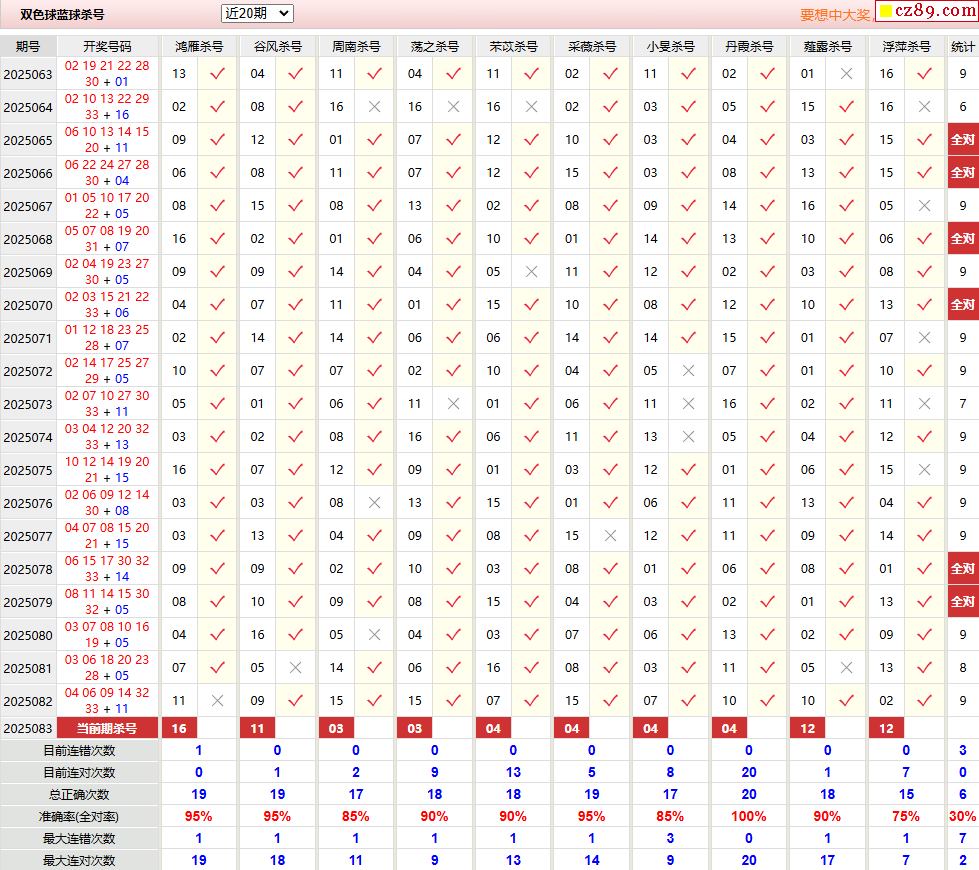This screenshot has height=870, width=979.
Task: Click the 全对 badge in row 2025068
Action: tap(963, 239)
